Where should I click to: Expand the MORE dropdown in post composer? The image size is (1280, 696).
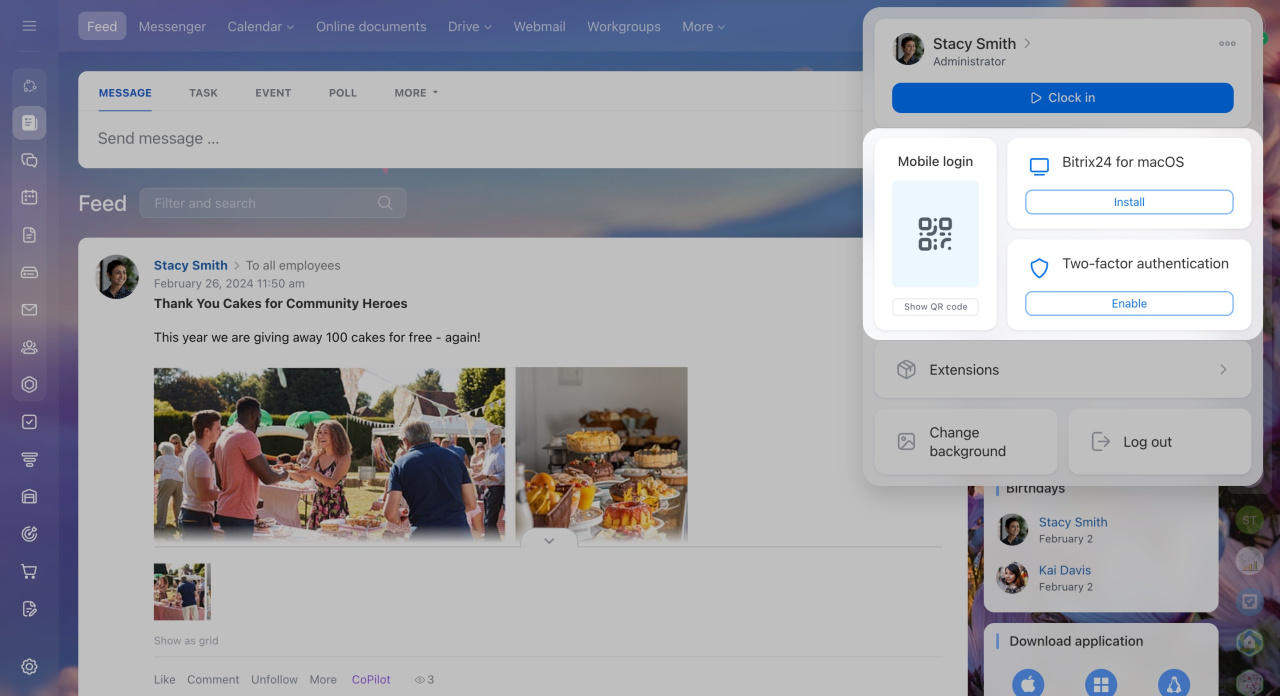click(x=416, y=93)
